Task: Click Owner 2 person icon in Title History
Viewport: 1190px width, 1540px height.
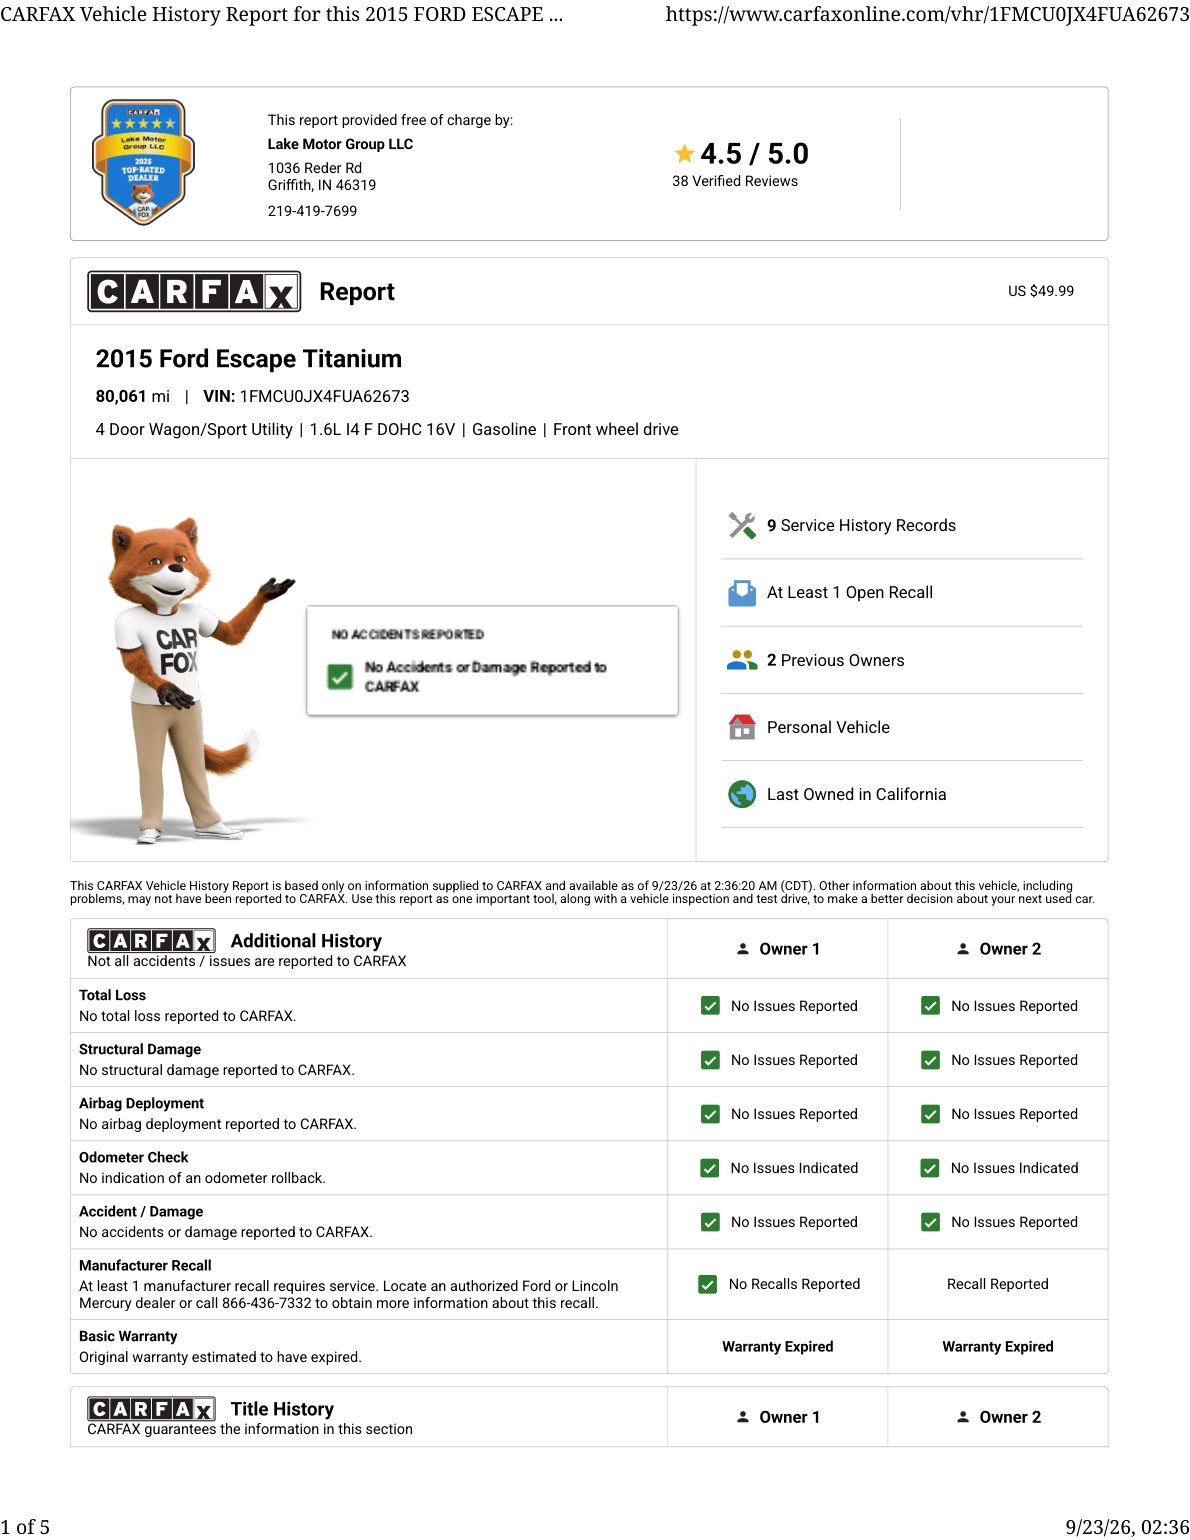Action: click(x=963, y=1417)
